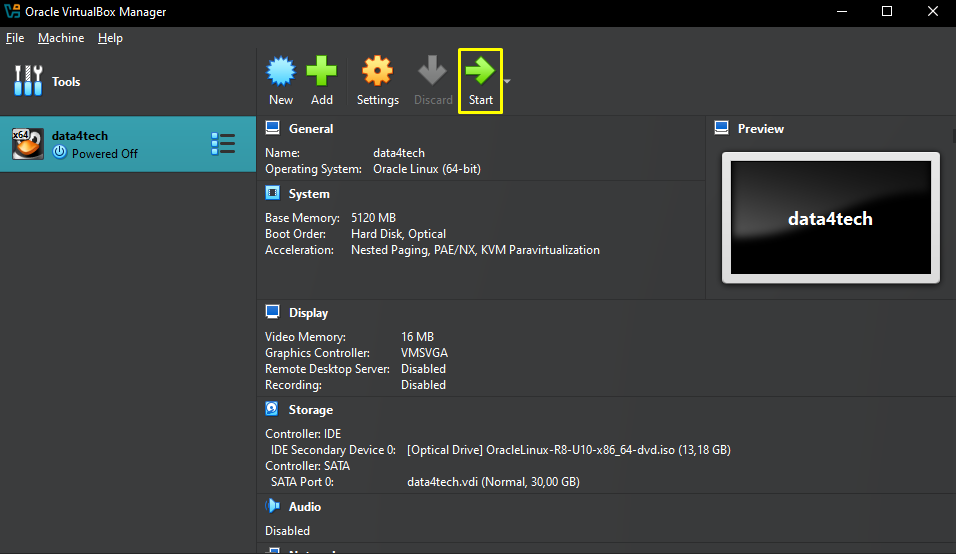Click the data4tech preview thumbnail
This screenshot has width=956, height=554.
point(831,218)
